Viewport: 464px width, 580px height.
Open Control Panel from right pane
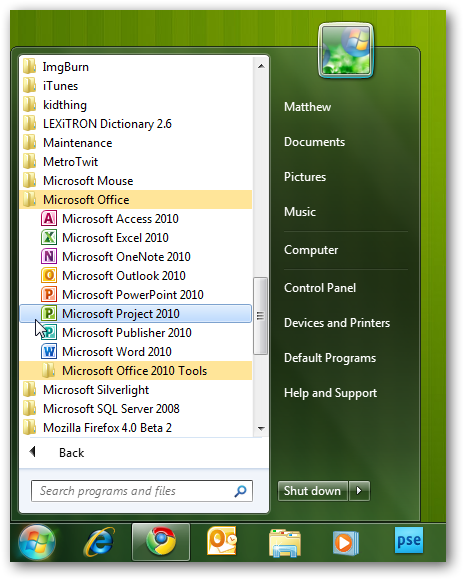(x=320, y=288)
